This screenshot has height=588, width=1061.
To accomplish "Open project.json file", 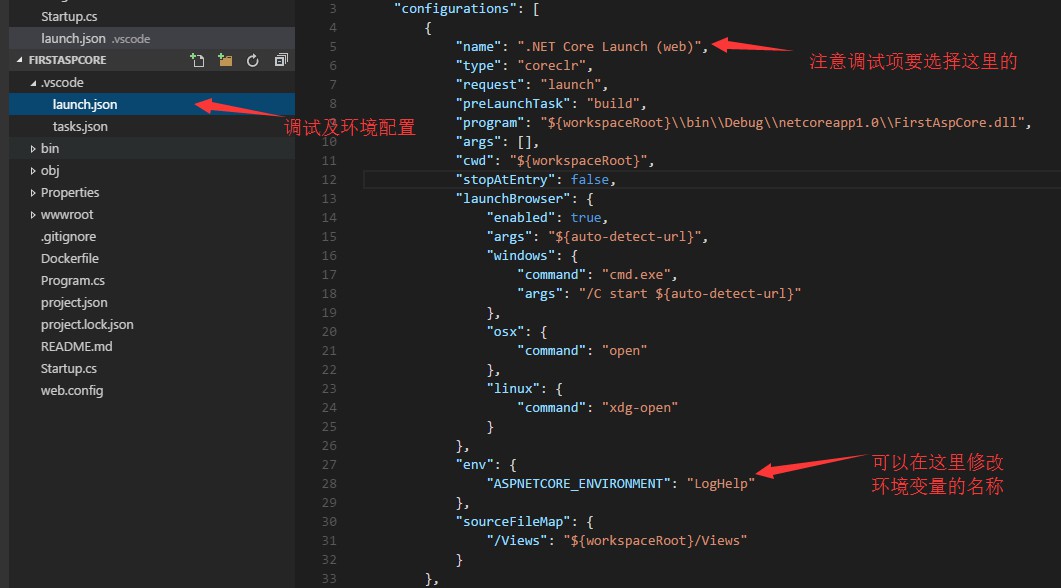I will 74,302.
